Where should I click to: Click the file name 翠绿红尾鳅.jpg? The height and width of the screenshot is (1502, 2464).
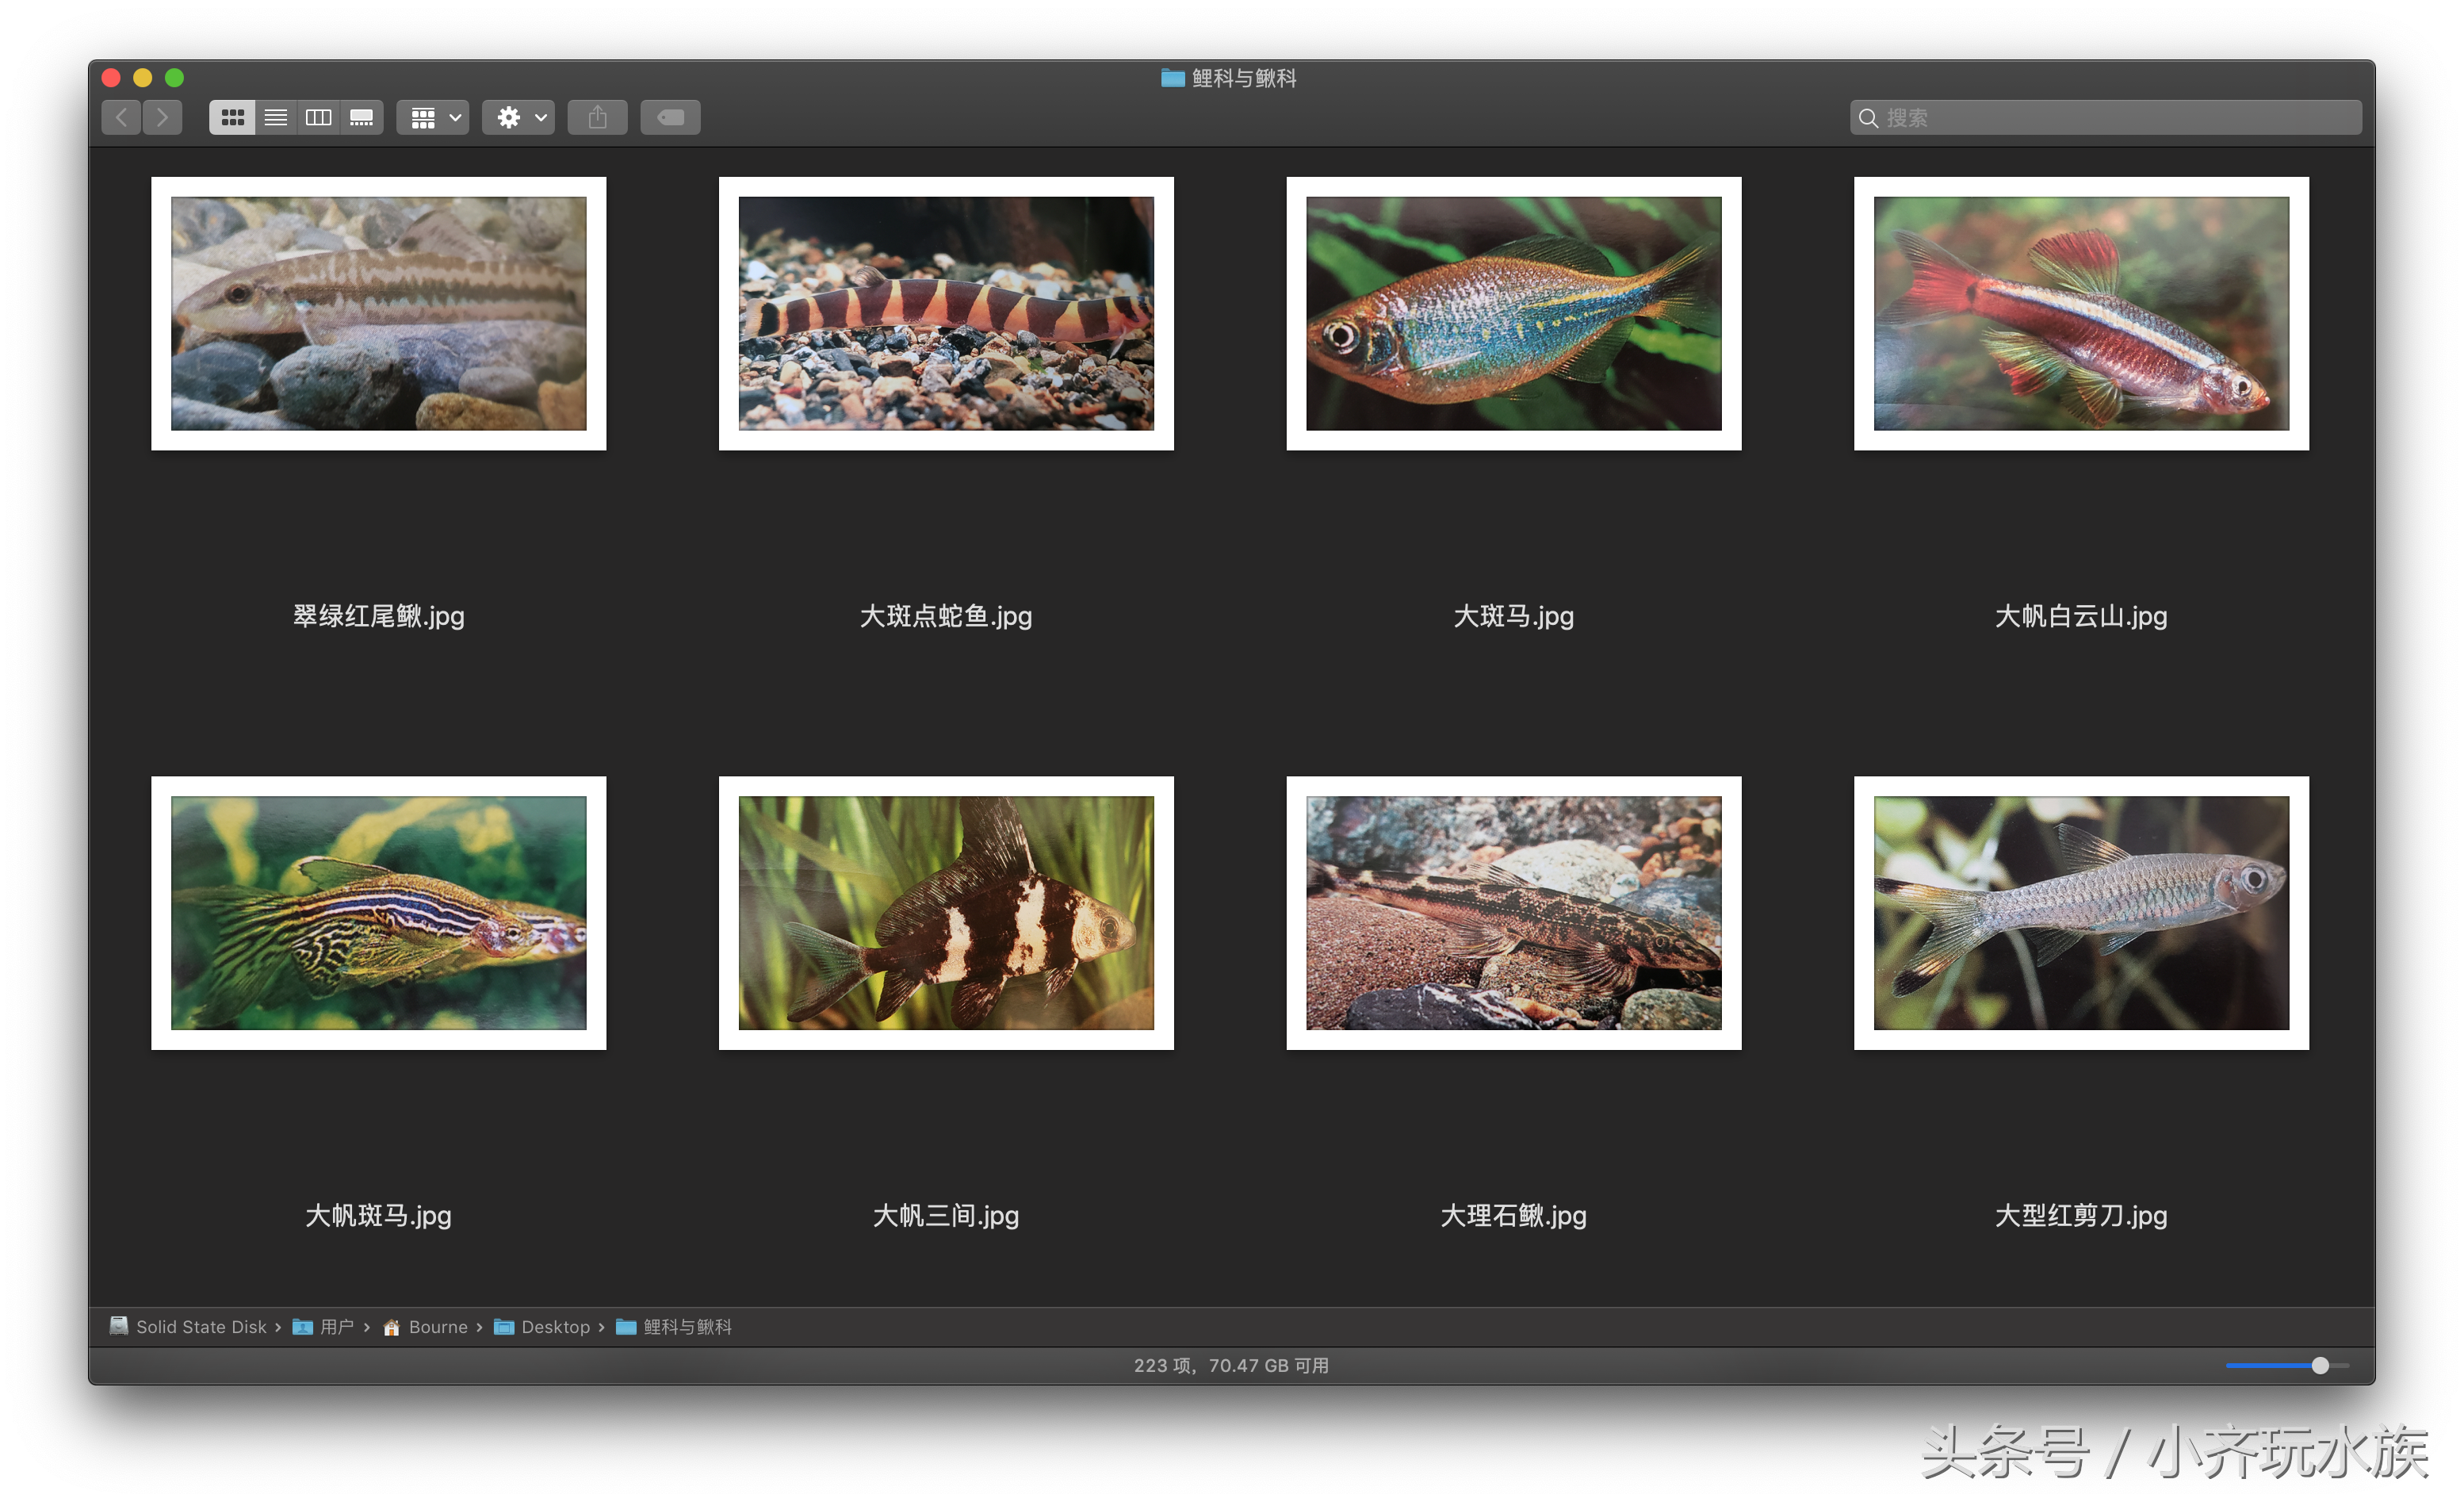pyautogui.click(x=379, y=616)
